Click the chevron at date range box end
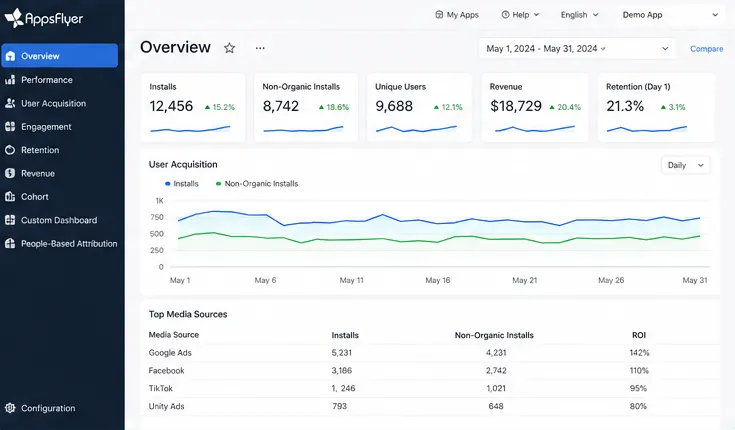The height and width of the screenshot is (430, 735). click(665, 49)
